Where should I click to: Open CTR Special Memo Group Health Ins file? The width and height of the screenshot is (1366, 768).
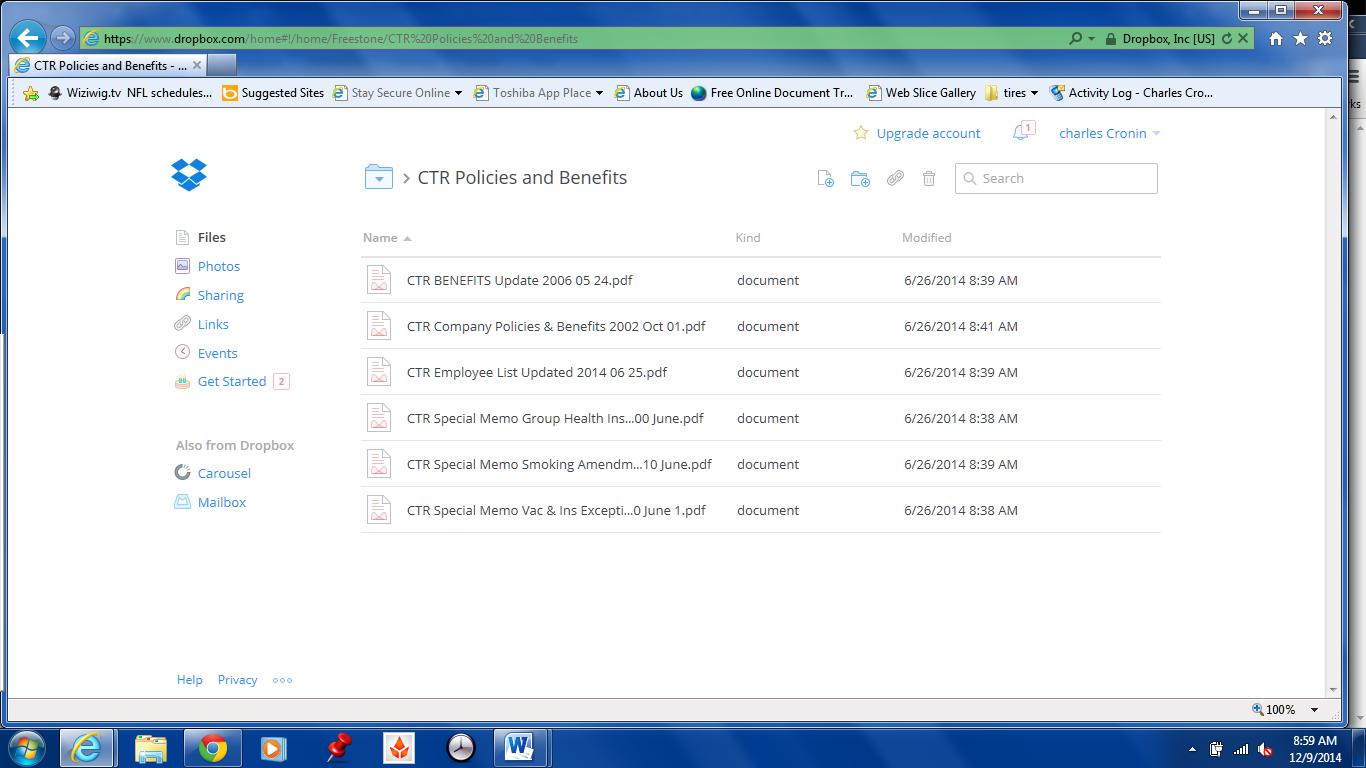point(555,418)
